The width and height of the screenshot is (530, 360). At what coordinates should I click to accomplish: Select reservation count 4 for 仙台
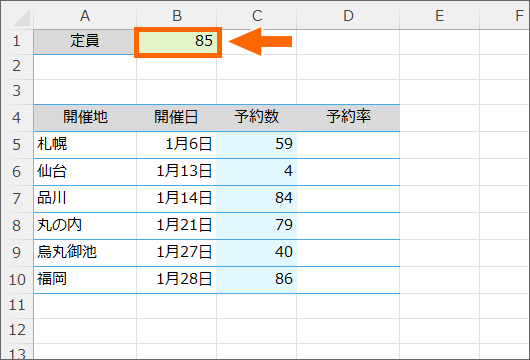pos(257,172)
